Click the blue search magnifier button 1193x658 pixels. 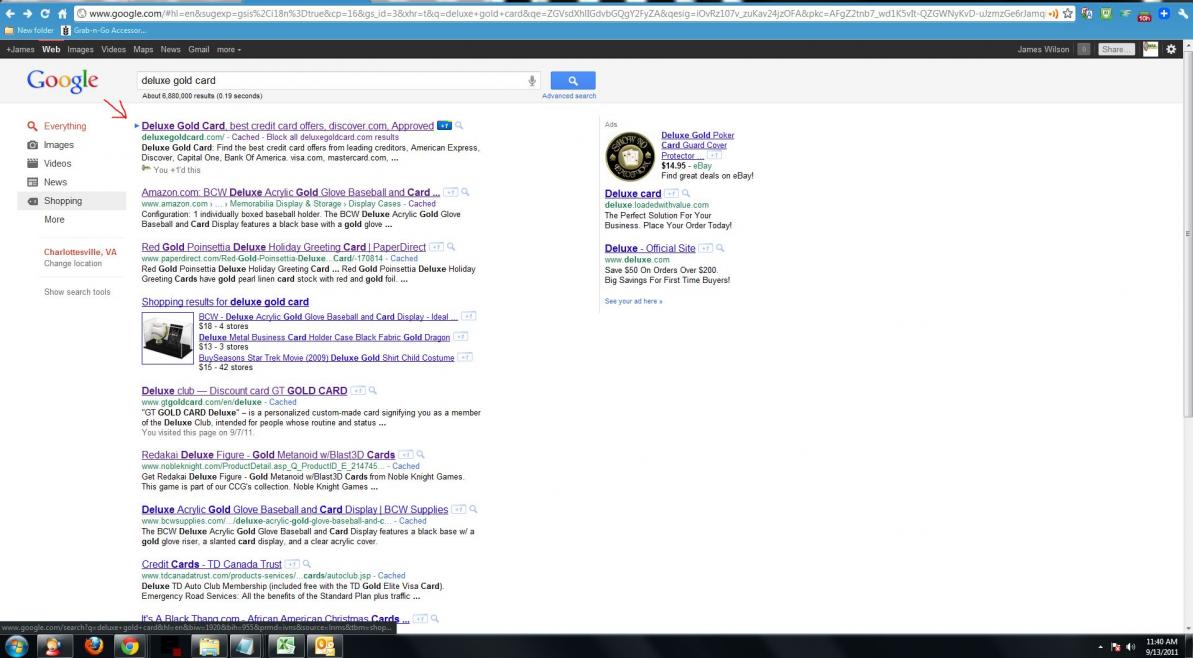point(573,81)
